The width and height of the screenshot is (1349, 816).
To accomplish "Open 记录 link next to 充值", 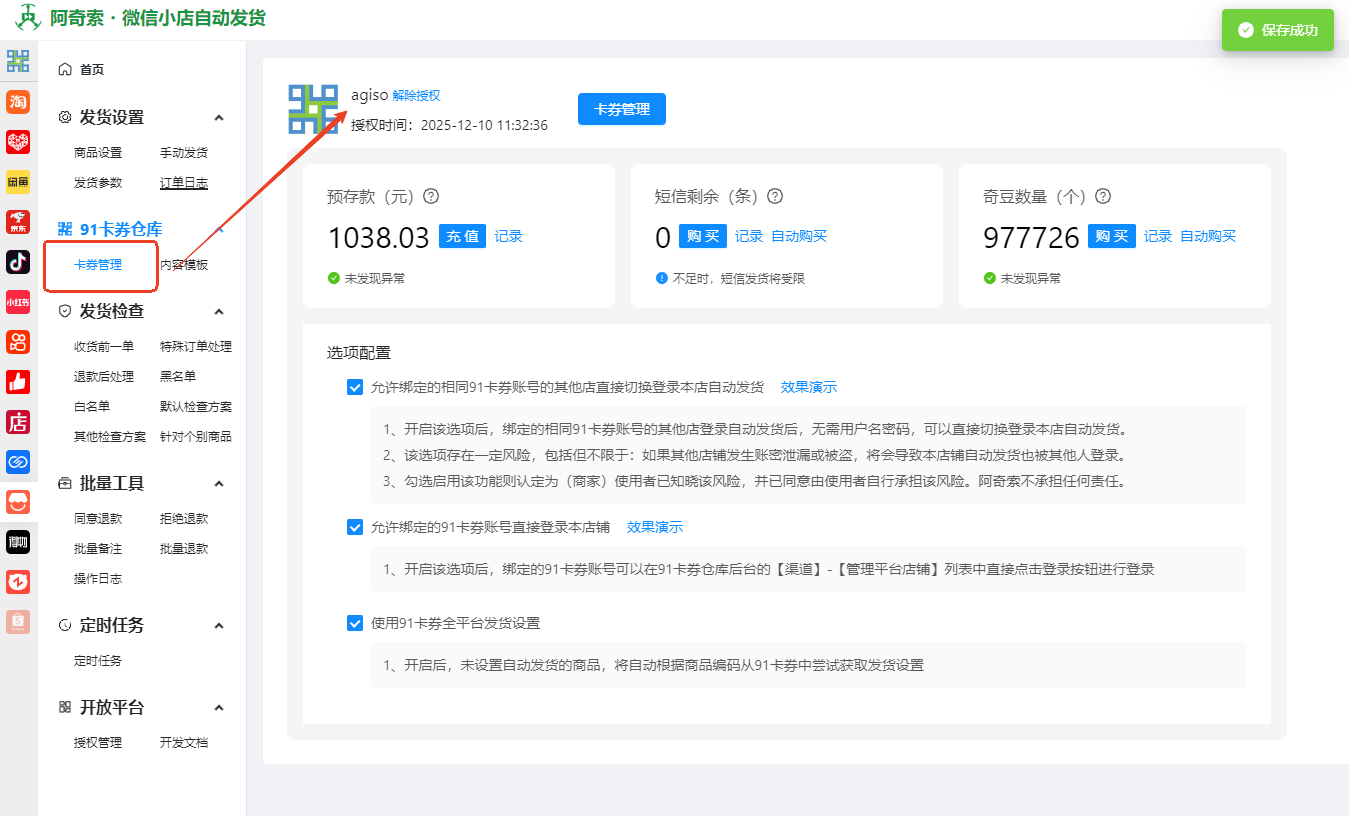I will click(509, 237).
